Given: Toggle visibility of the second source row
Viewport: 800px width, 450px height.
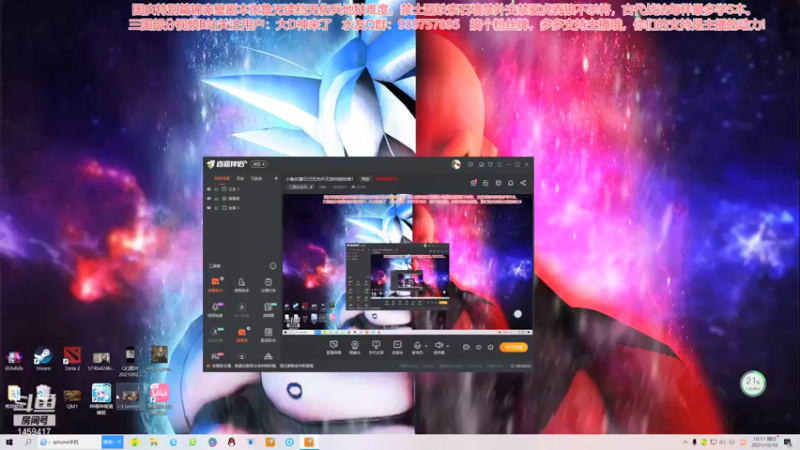Looking at the screenshot, I should tap(209, 198).
